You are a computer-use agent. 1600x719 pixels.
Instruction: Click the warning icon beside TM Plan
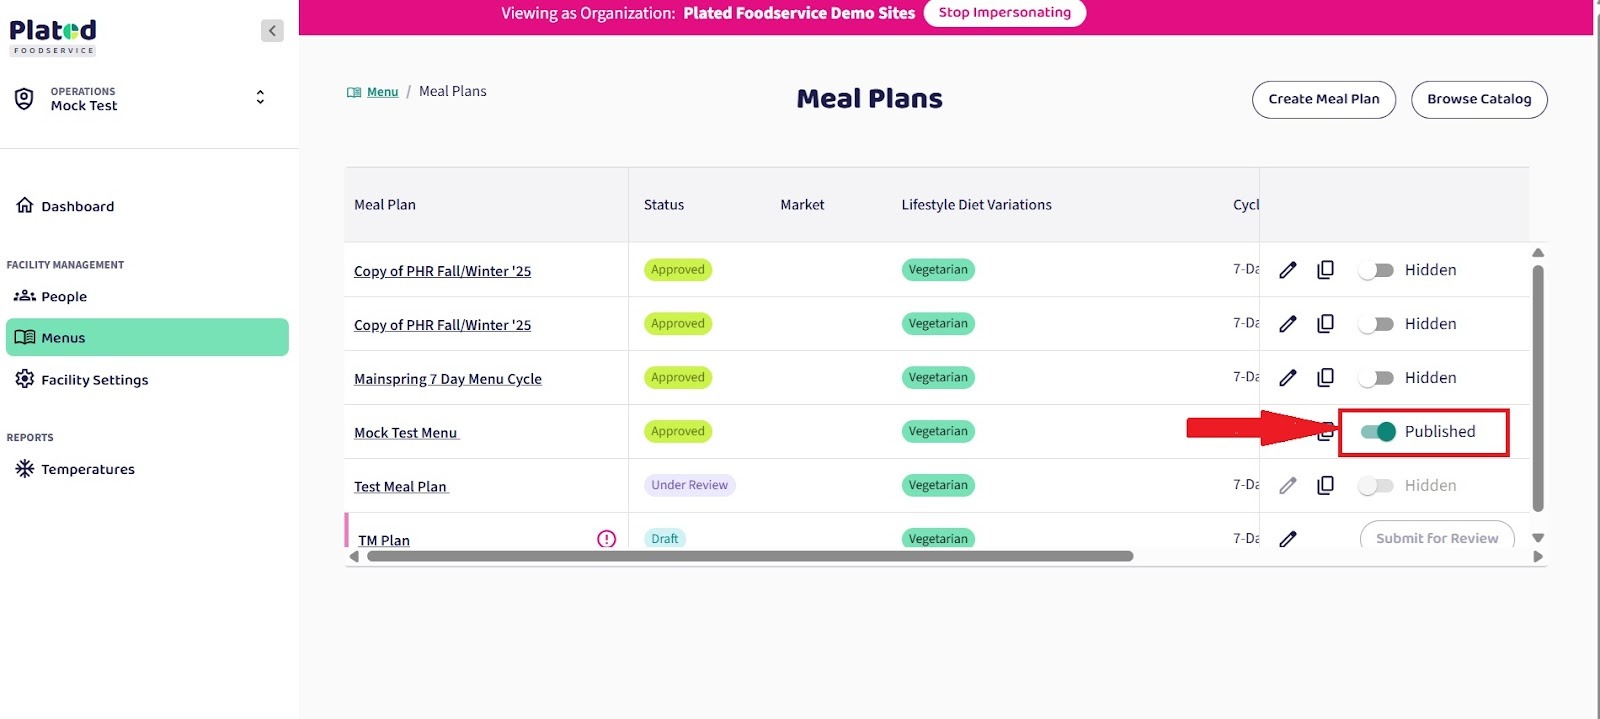606,539
